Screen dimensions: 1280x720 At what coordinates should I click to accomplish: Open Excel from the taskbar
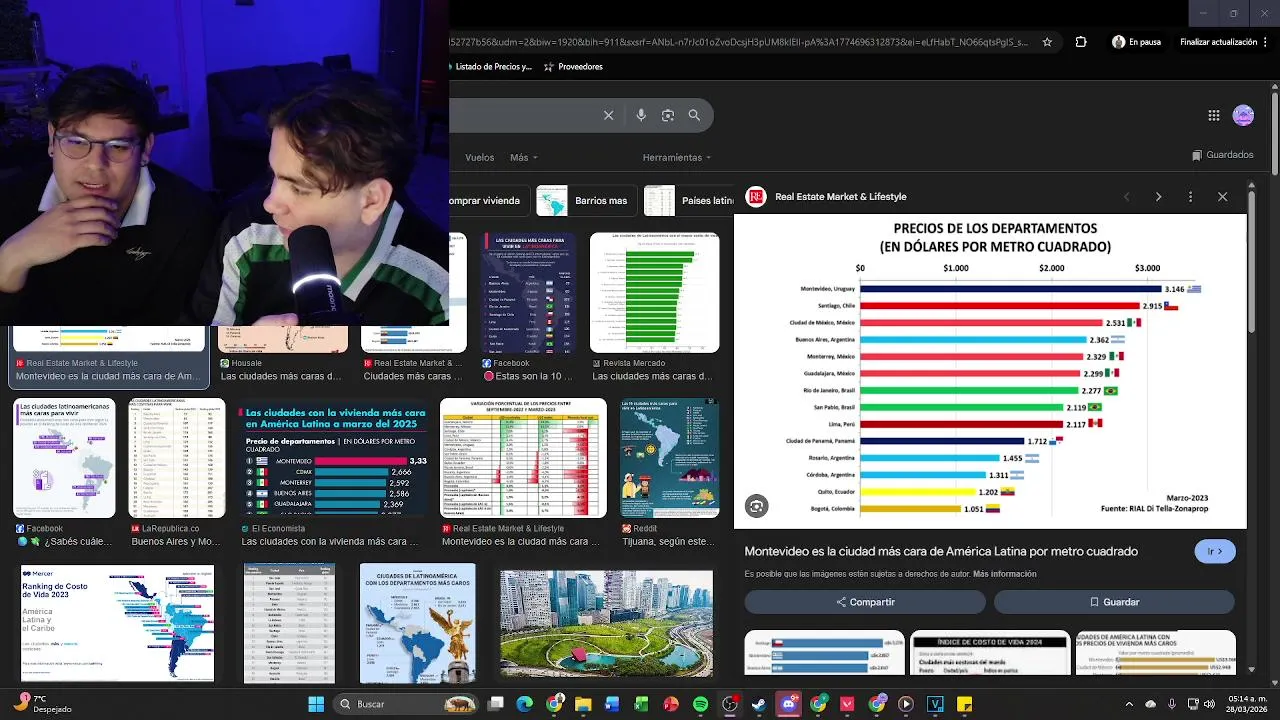pos(641,704)
